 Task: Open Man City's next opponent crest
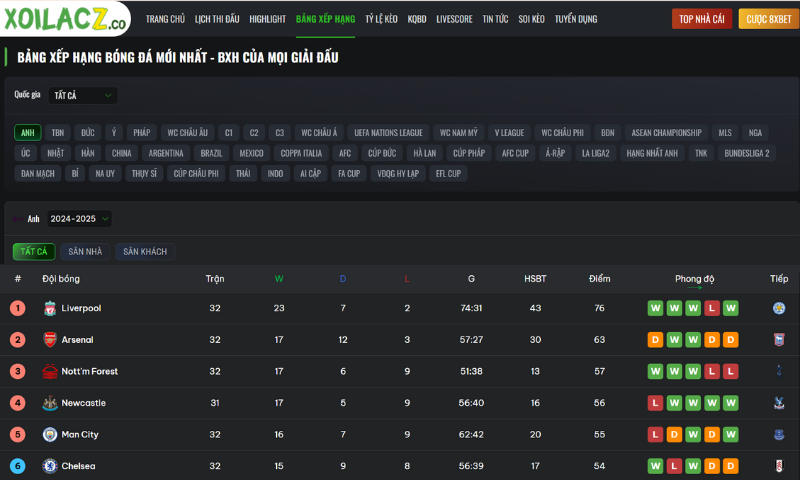[x=779, y=435]
